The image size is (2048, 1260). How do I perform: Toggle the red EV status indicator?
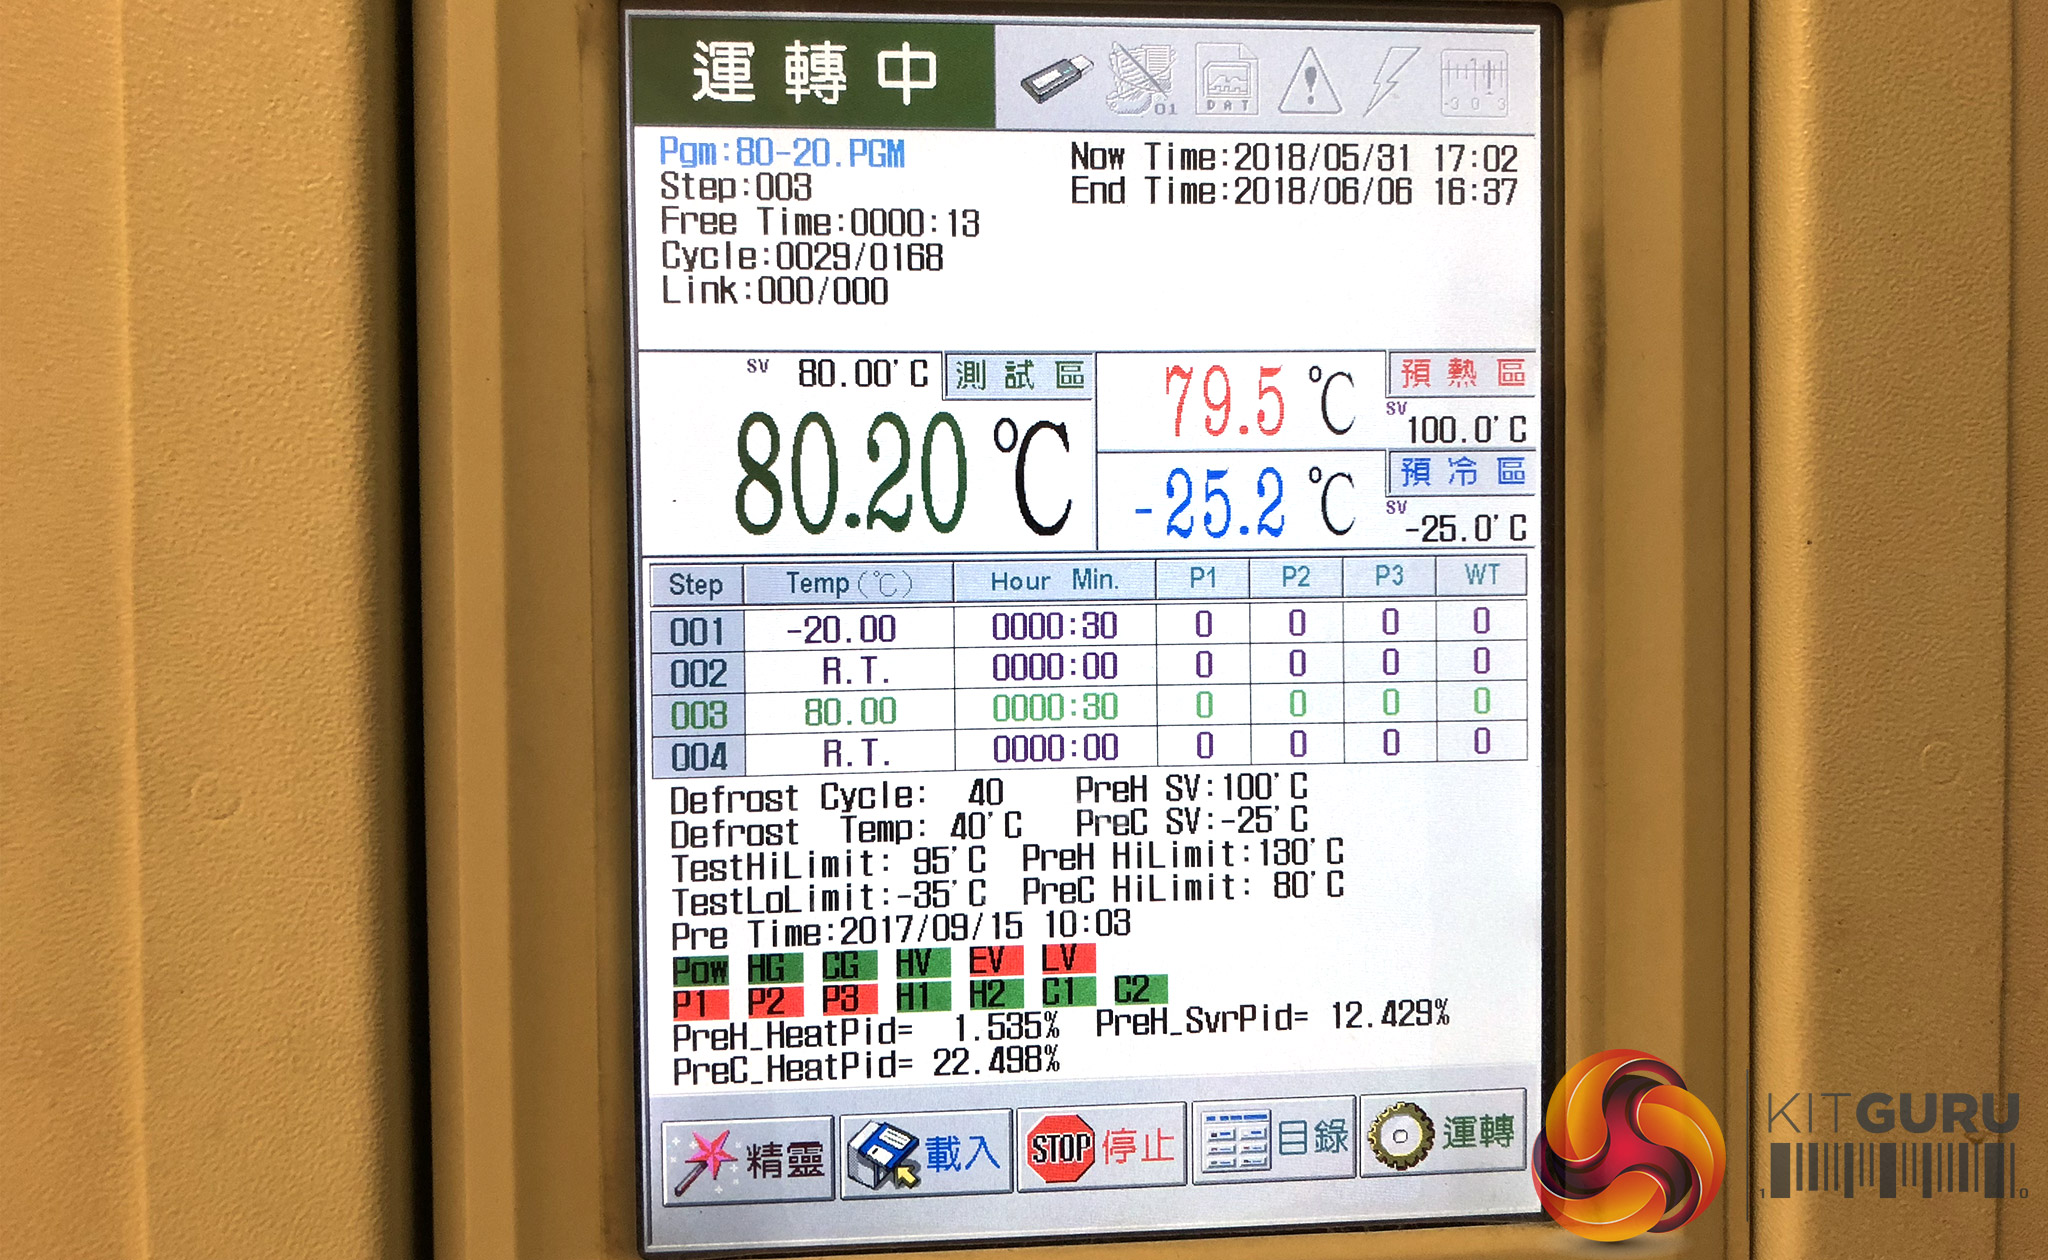click(995, 961)
